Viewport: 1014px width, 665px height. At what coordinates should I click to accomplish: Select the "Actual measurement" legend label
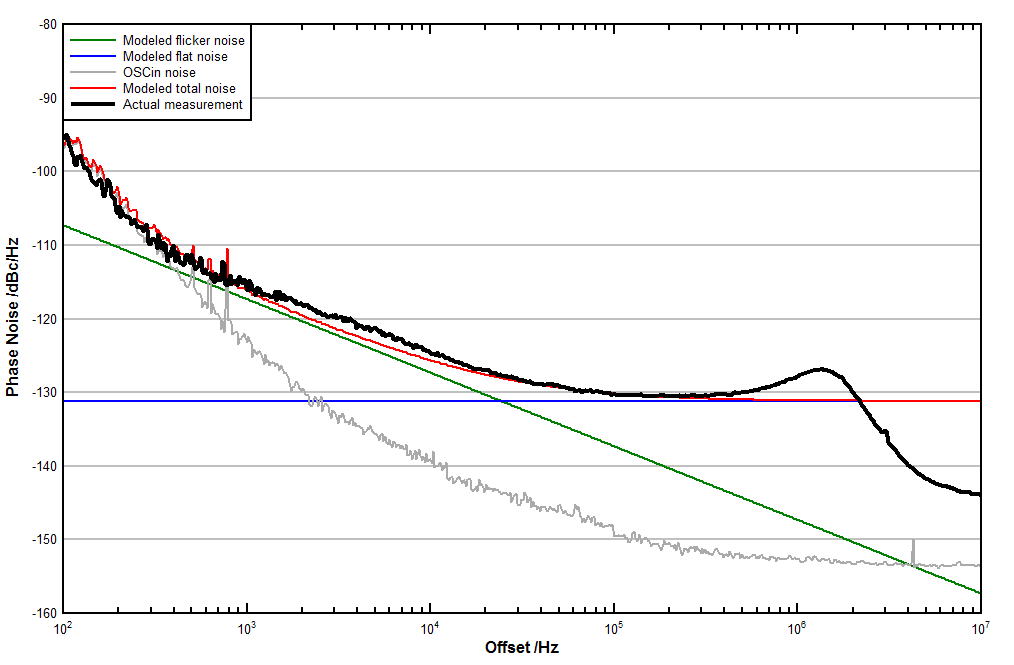[x=182, y=104]
